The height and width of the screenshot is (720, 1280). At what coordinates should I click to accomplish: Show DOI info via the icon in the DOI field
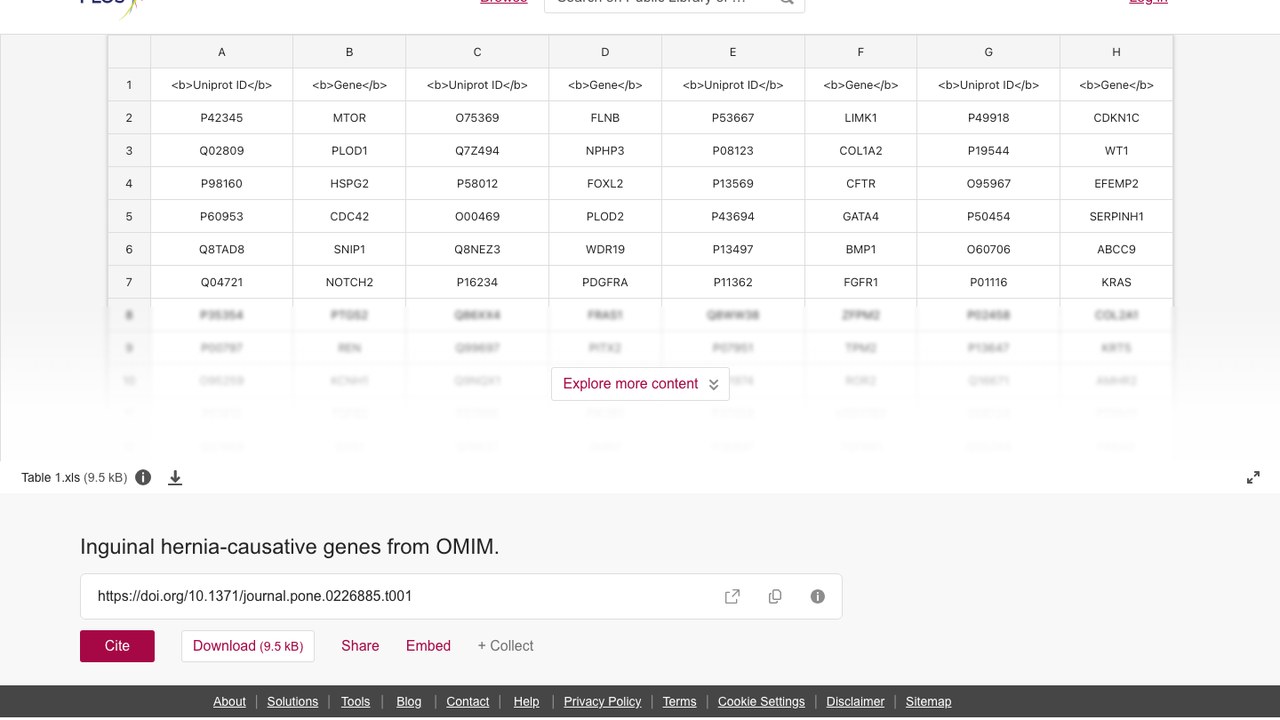817,596
